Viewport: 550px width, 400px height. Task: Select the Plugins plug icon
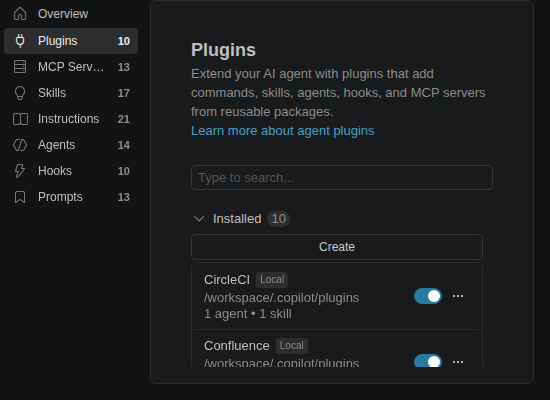(20, 41)
